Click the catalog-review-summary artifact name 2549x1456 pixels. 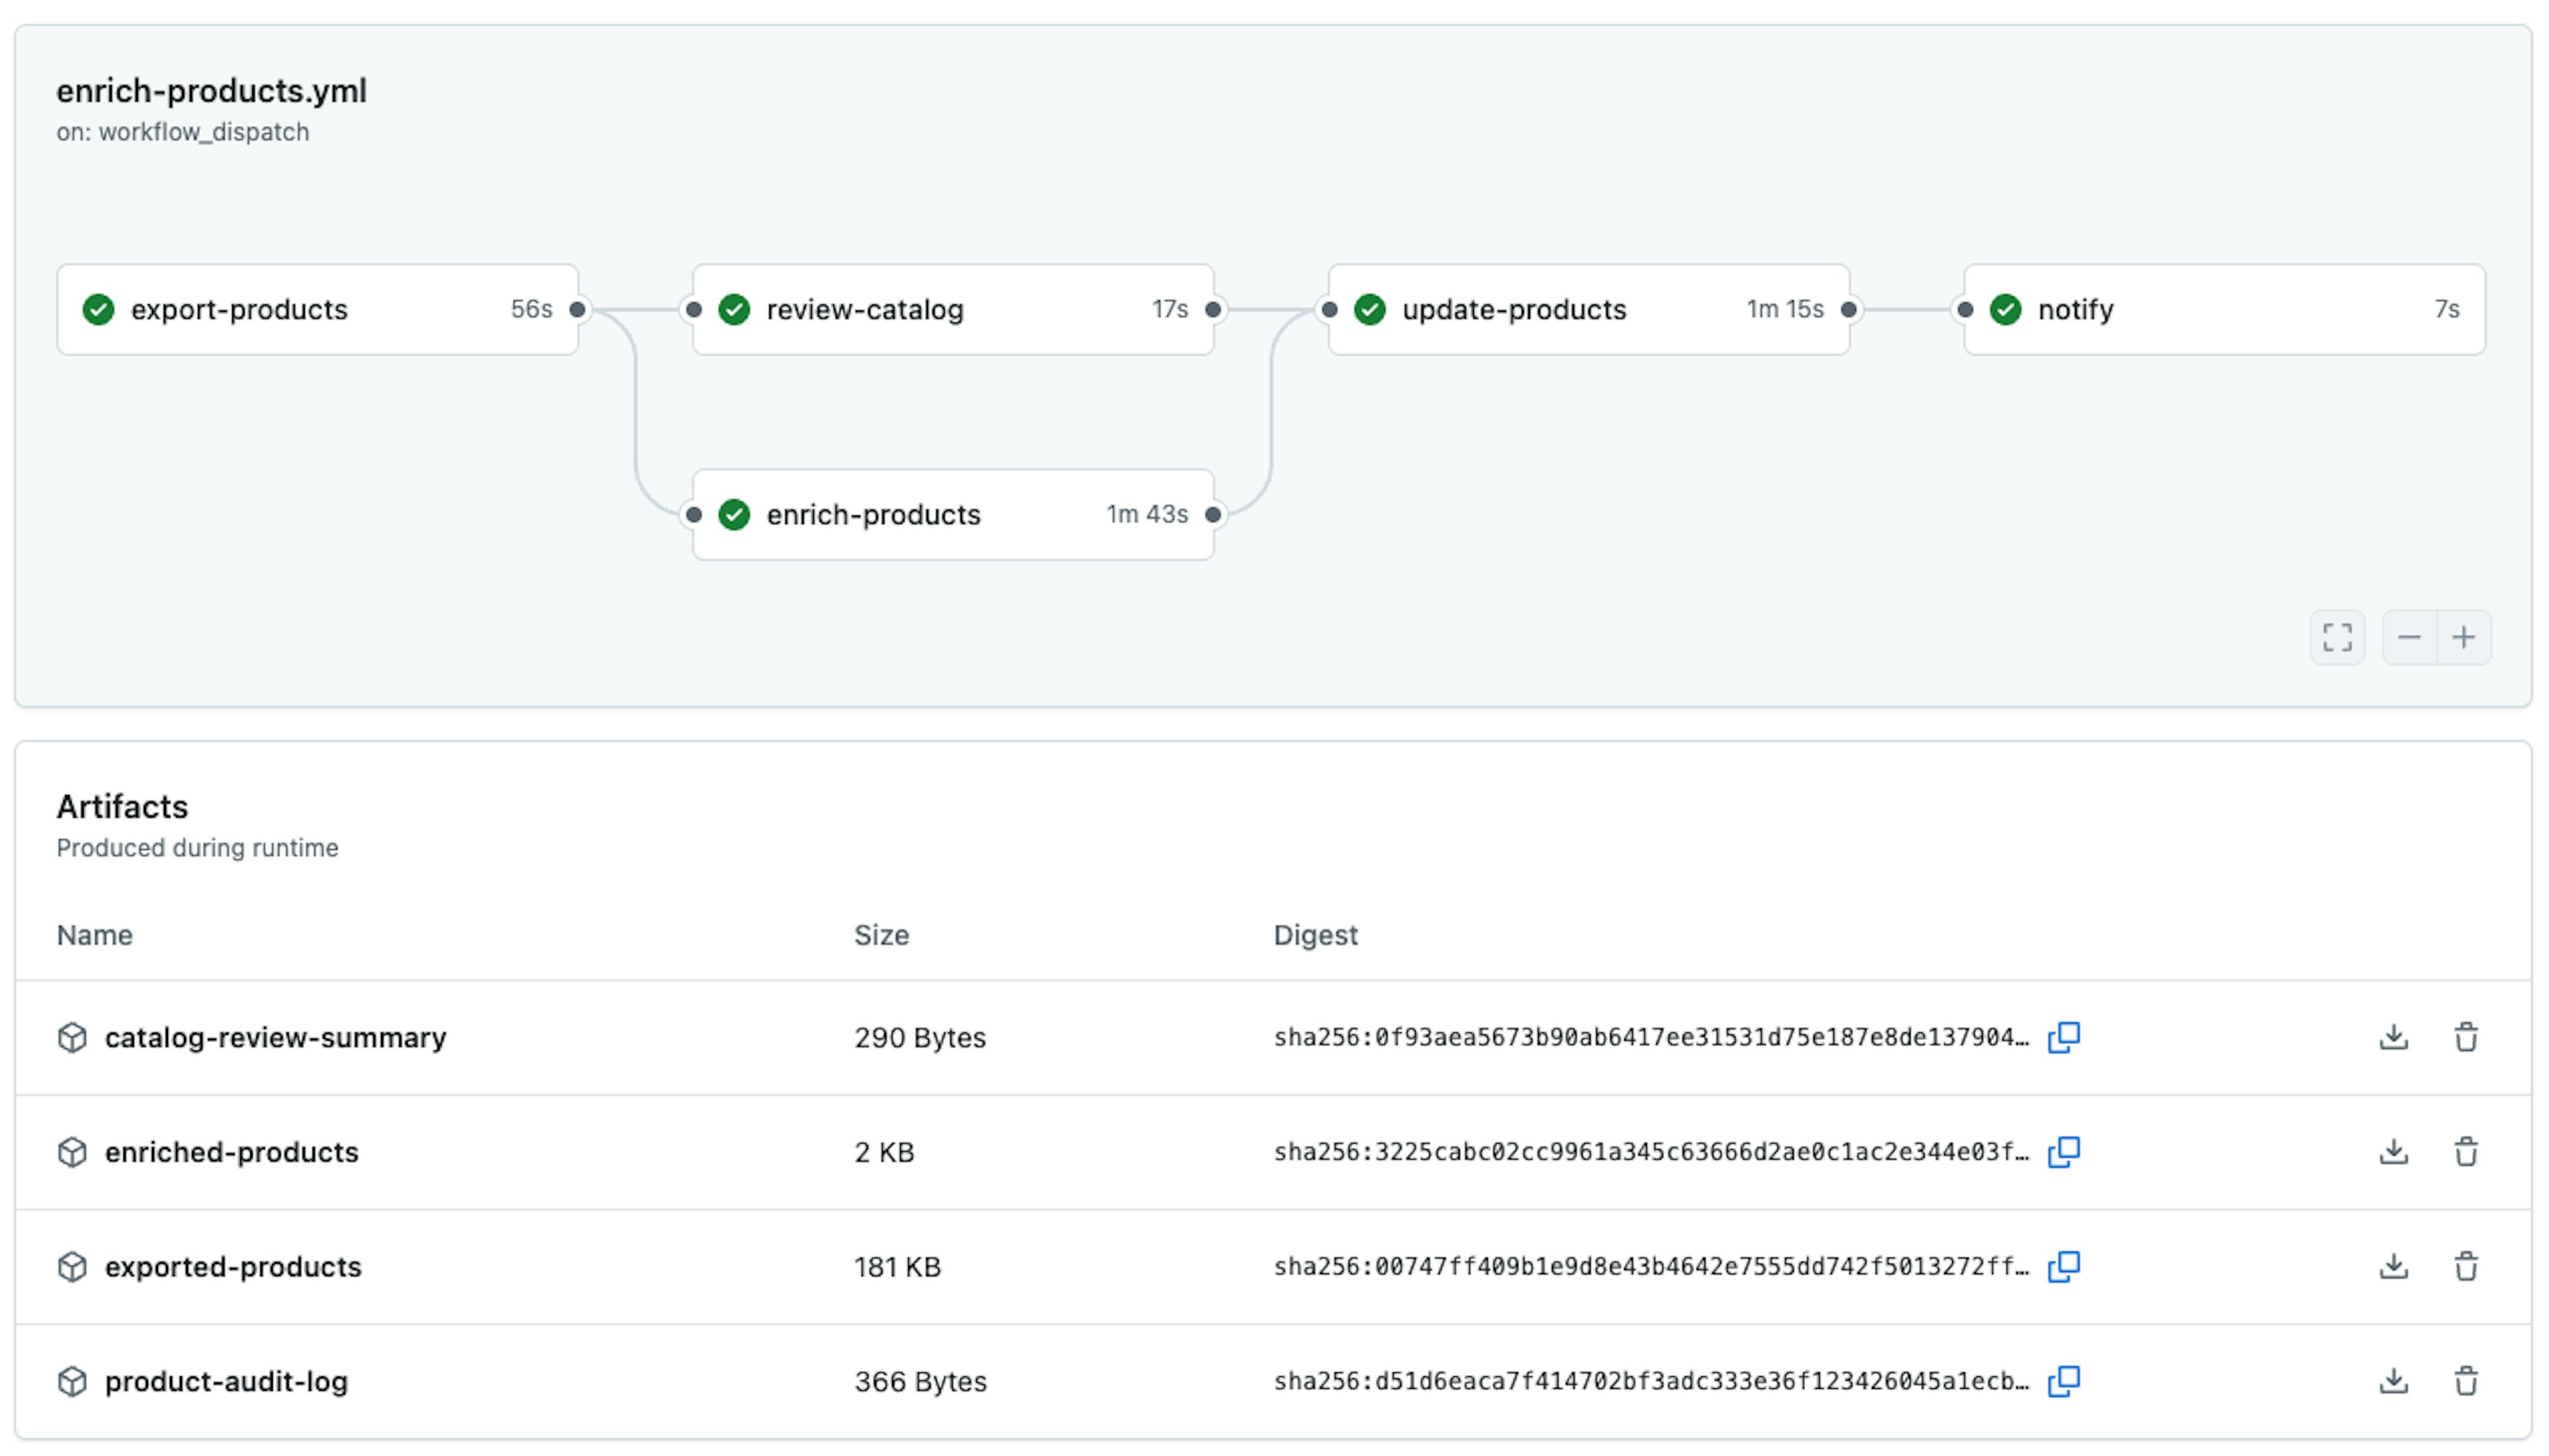(275, 1037)
